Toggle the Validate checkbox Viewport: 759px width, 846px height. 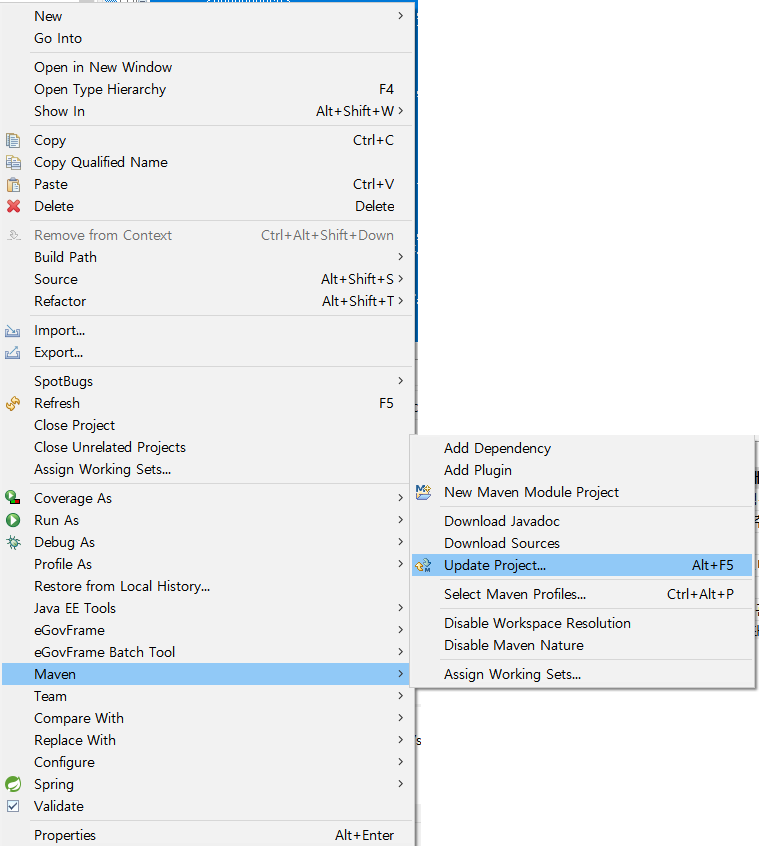click(x=13, y=806)
